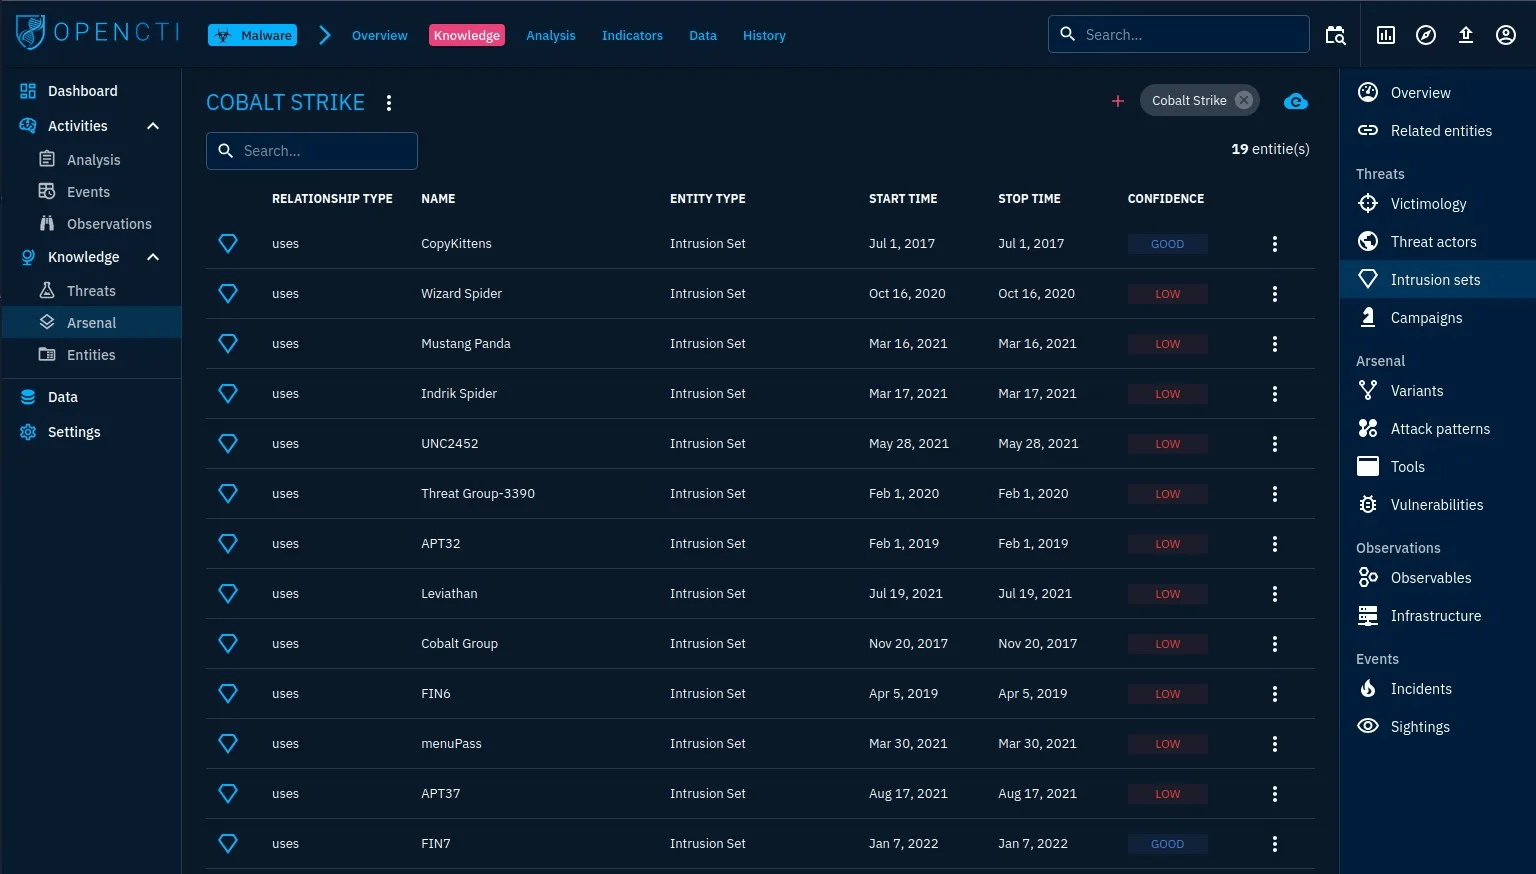Sort by the Start Time column header
Viewport: 1536px width, 874px height.
click(x=902, y=199)
